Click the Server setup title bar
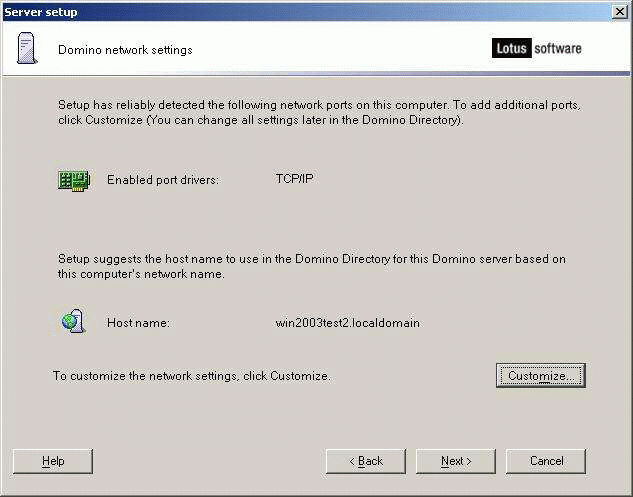The image size is (633, 497). click(x=300, y=11)
